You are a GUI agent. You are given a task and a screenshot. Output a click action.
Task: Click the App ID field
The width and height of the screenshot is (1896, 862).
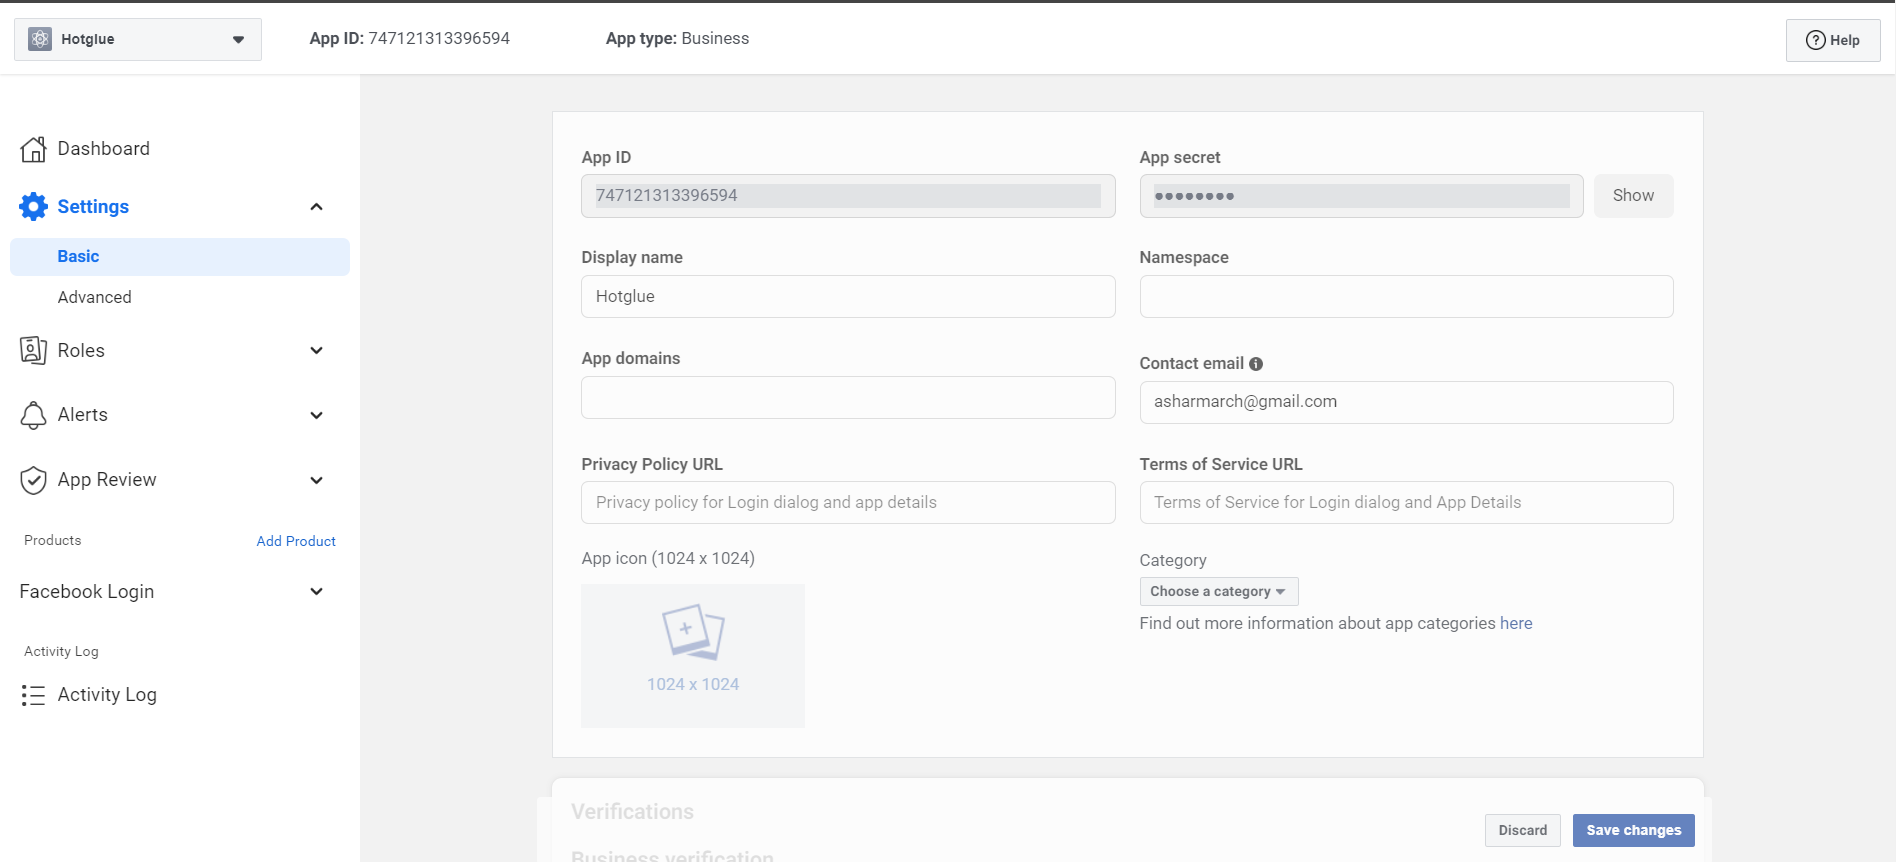[x=848, y=196]
